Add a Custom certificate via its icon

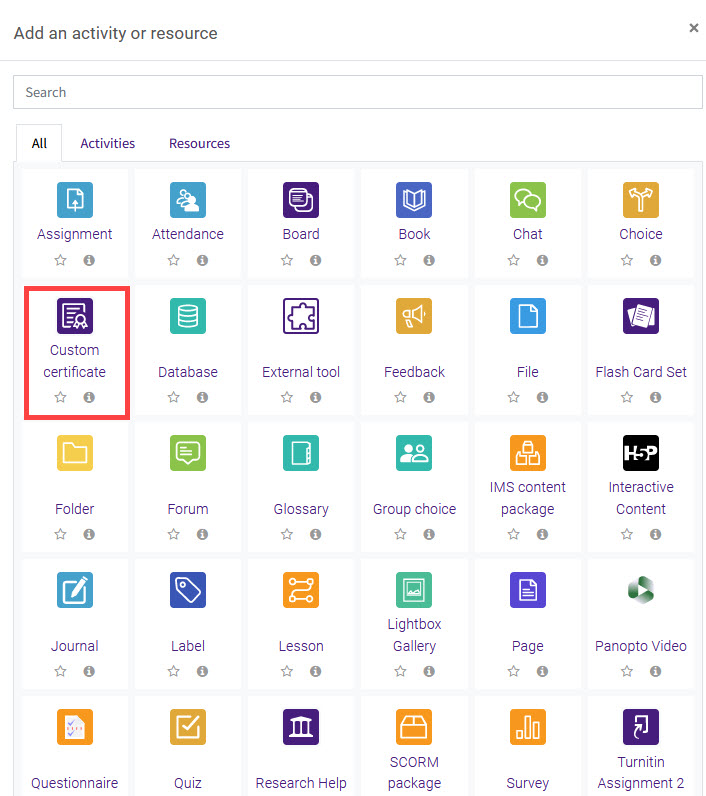[75, 316]
